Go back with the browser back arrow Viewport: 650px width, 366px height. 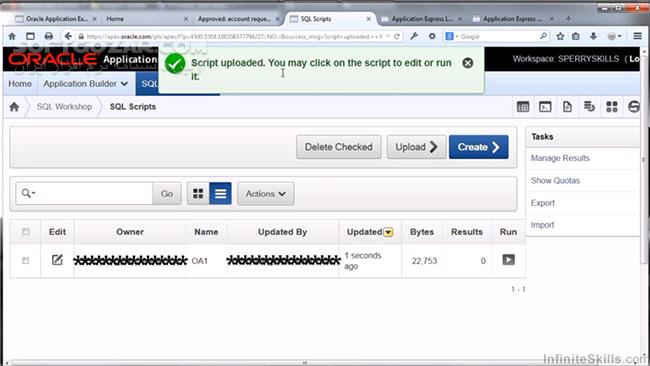pos(68,36)
